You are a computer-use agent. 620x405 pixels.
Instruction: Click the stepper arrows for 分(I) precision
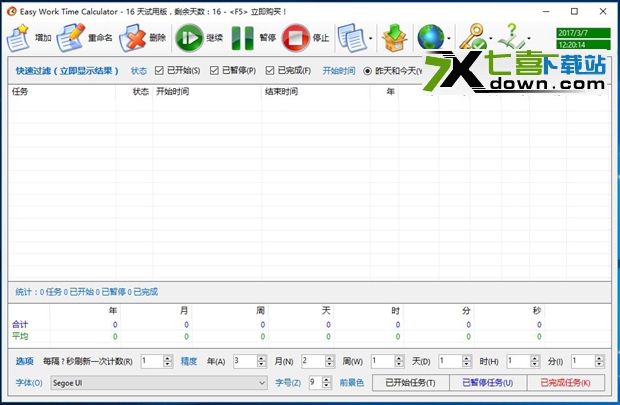(x=599, y=361)
